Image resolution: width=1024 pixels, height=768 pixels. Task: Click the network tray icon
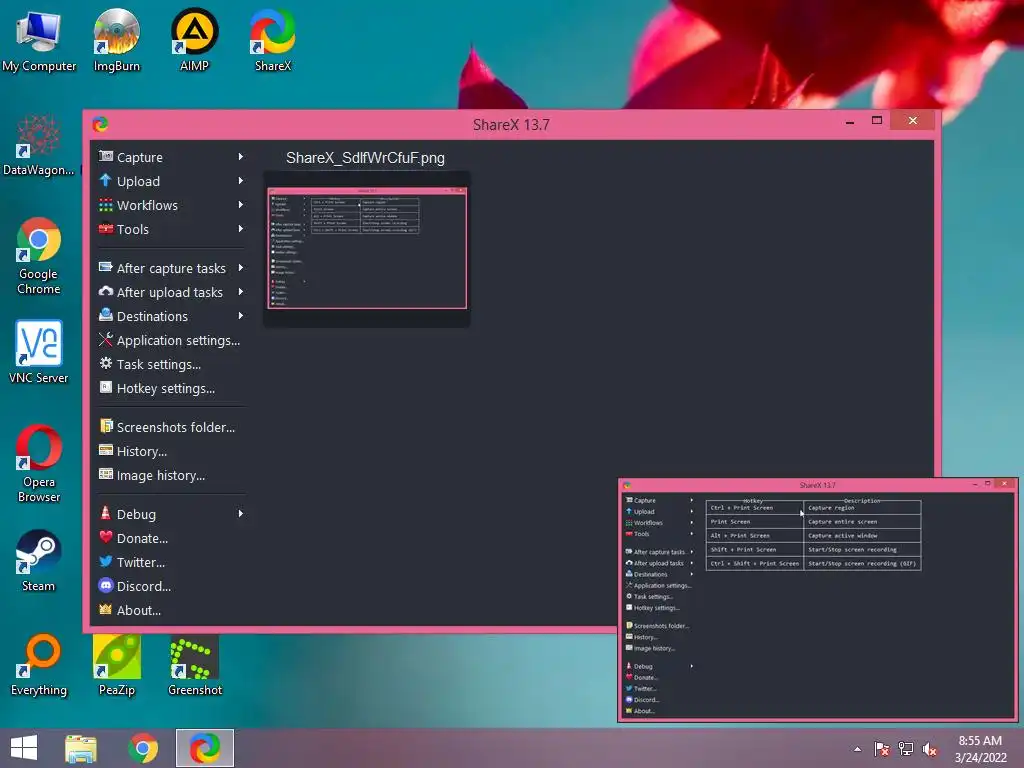(x=906, y=749)
